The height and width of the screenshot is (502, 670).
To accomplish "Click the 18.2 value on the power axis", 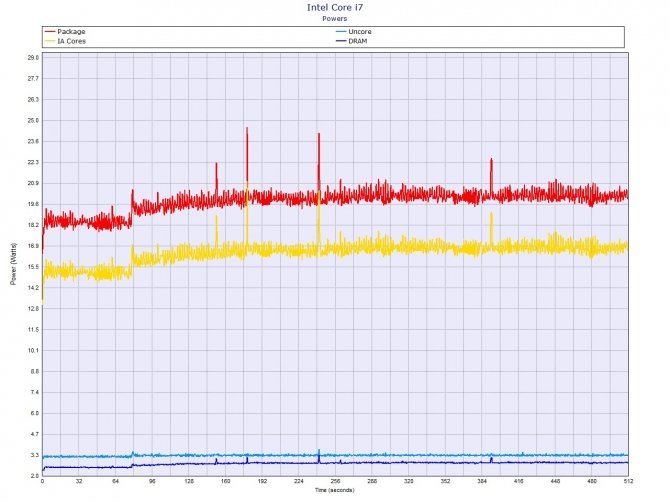I will point(33,225).
